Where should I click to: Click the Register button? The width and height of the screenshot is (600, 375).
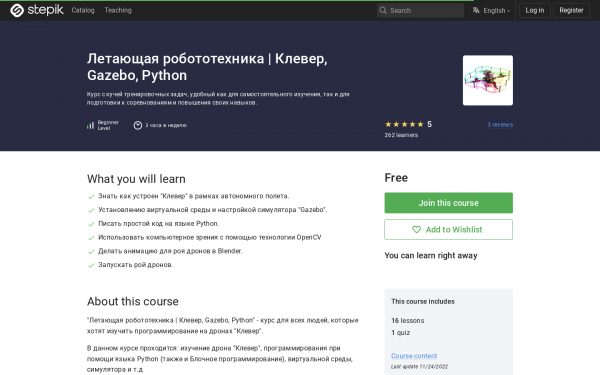(x=571, y=10)
